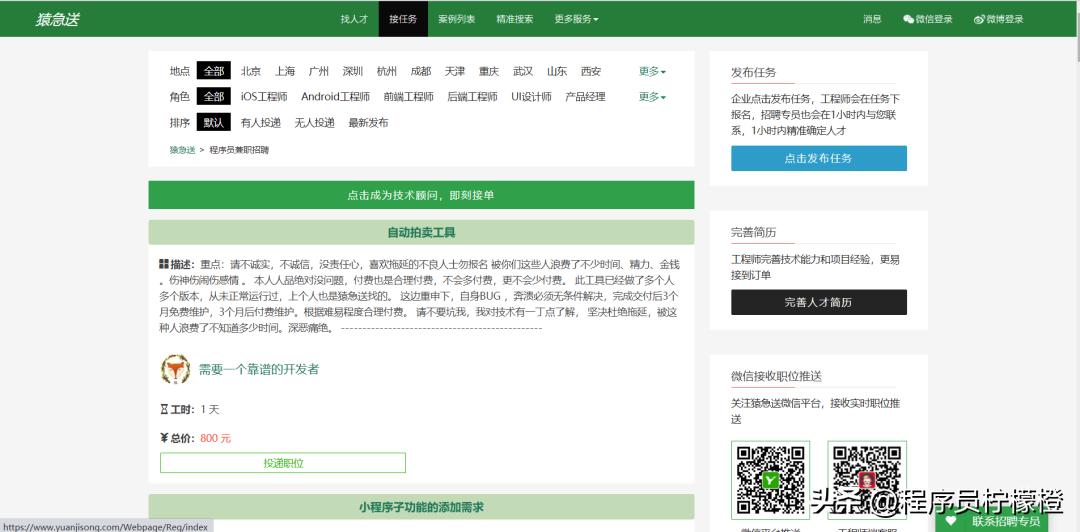Filter role by Android工程师
This screenshot has width=1080, height=532.
(335, 96)
